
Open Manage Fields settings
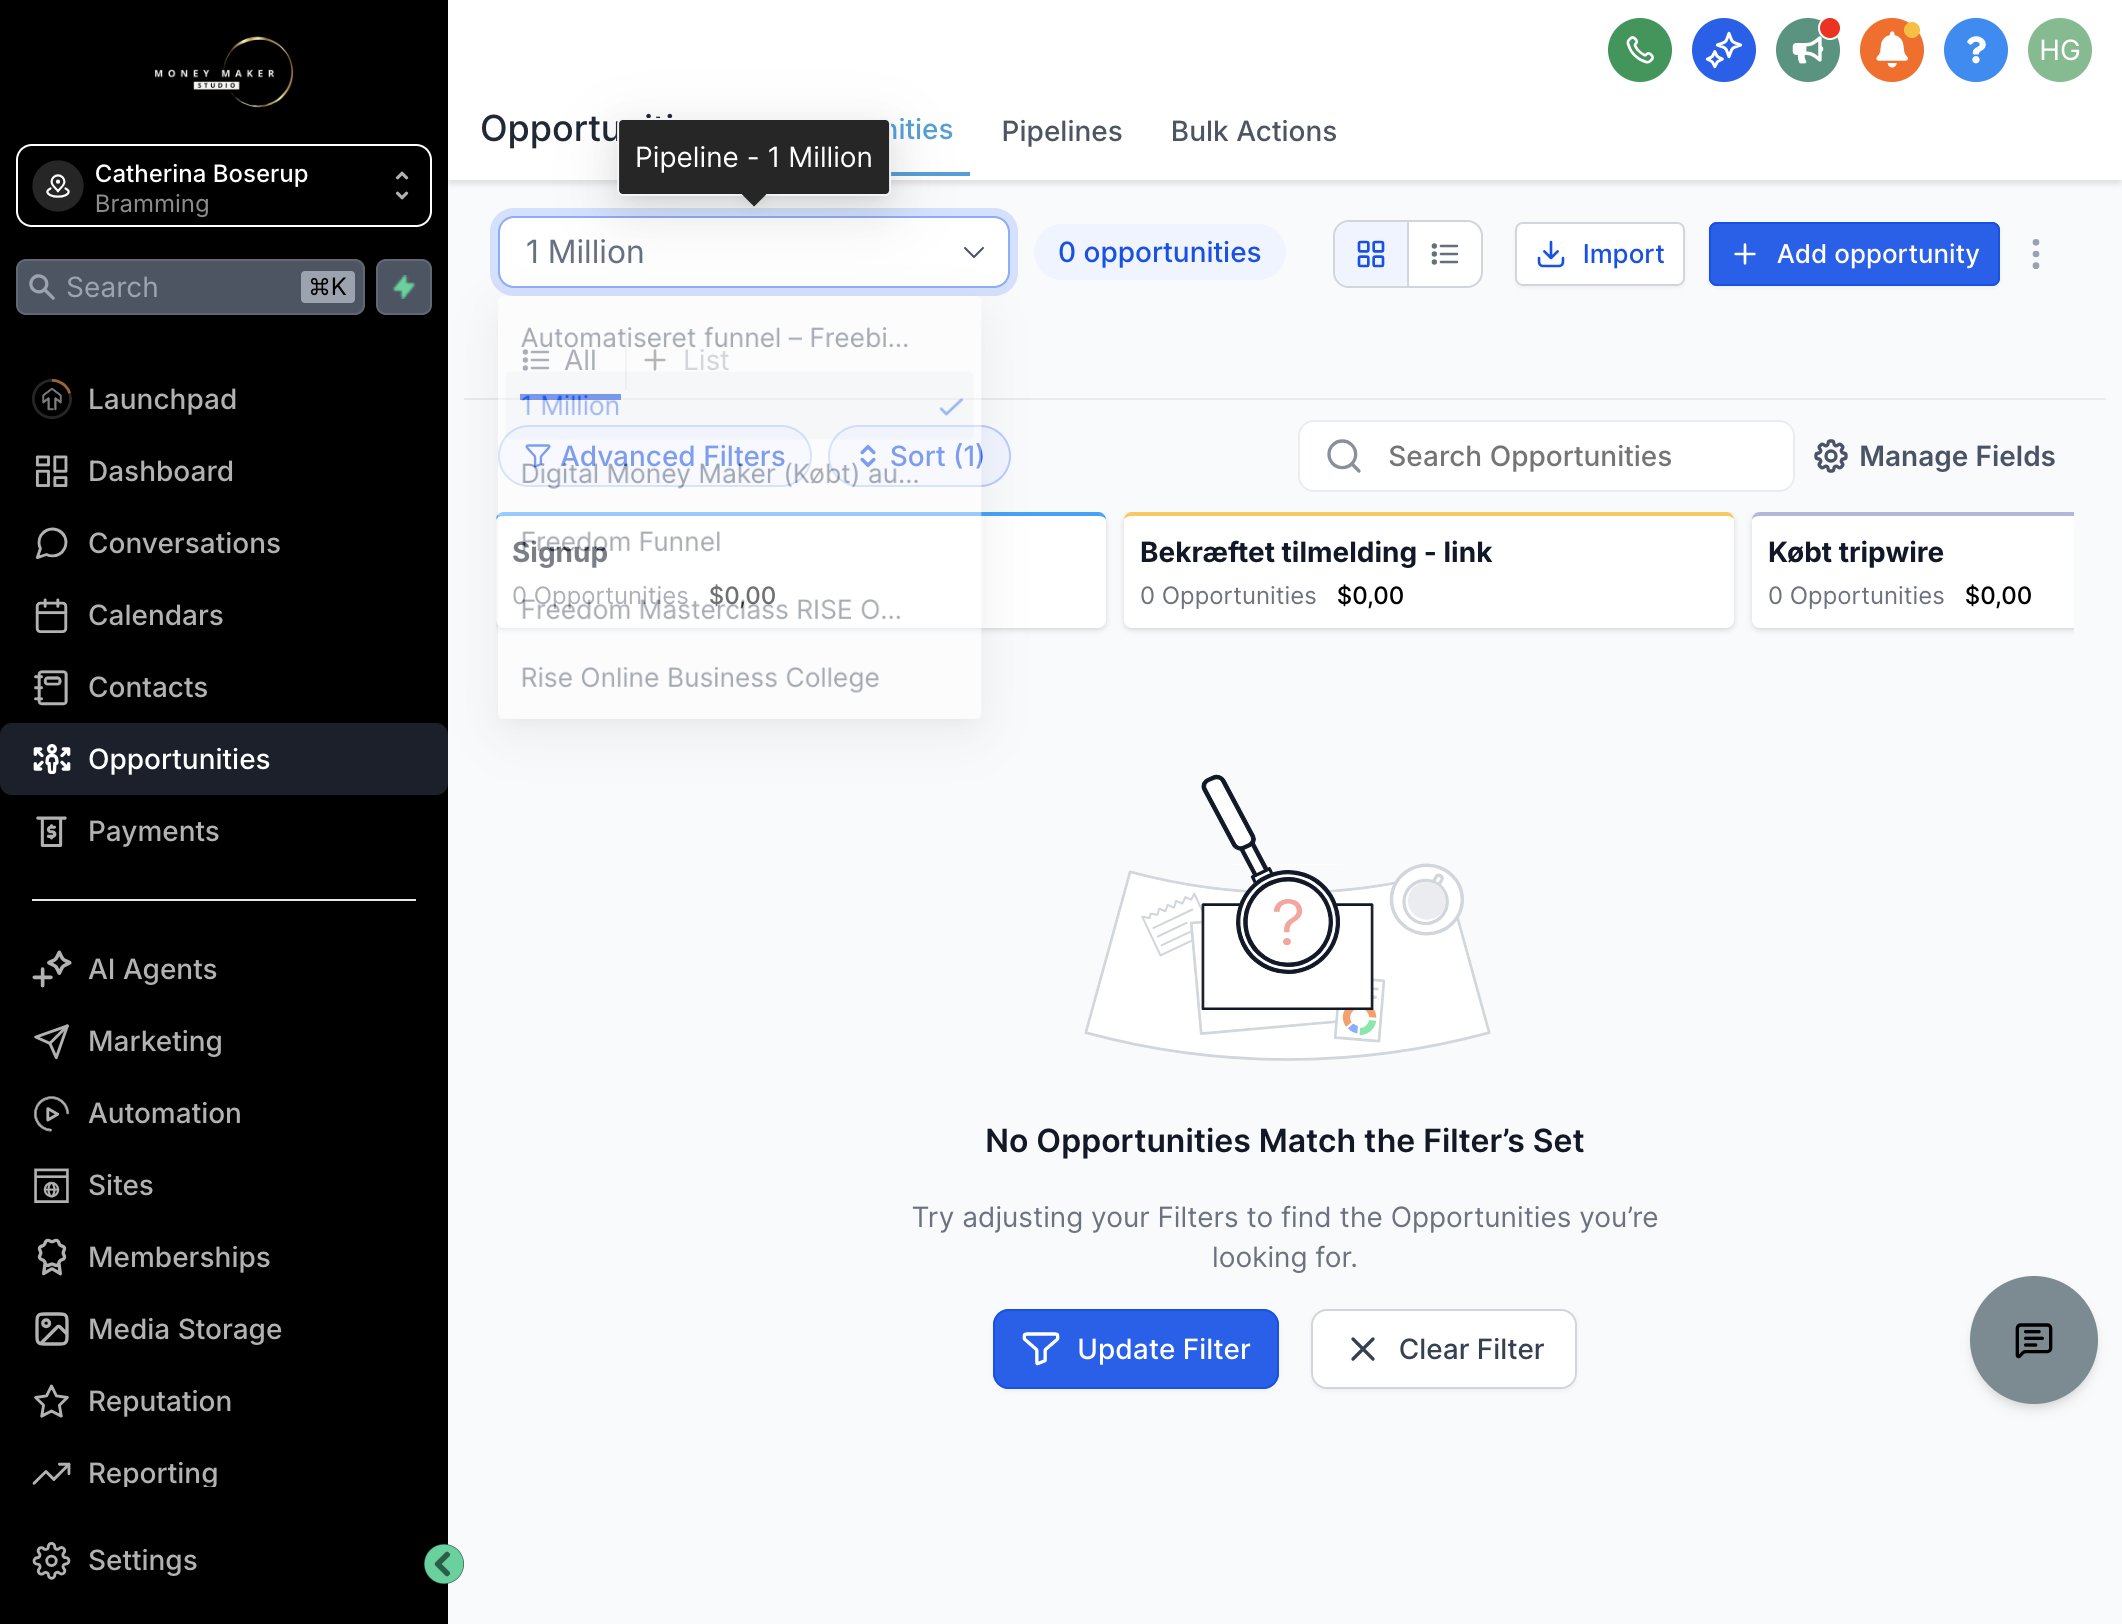click(1935, 456)
